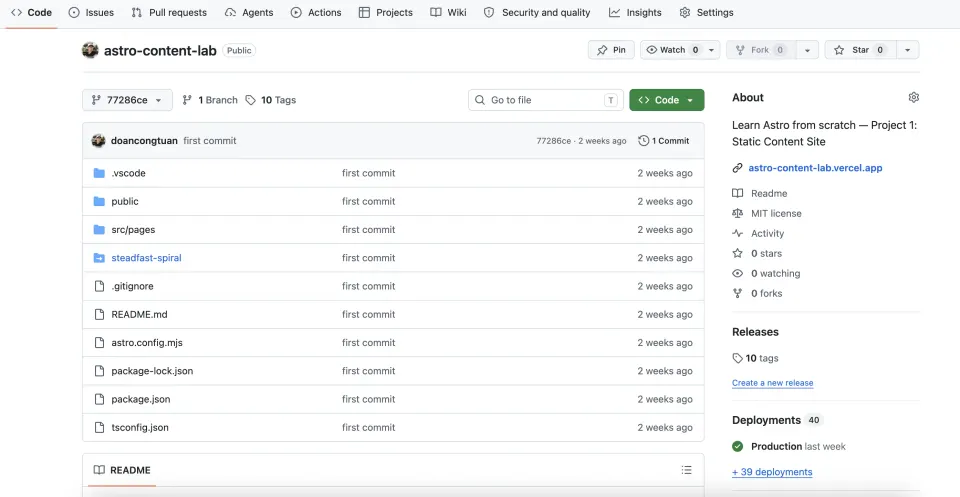This screenshot has width=960, height=497.
Task: Click the repository owner avatar
Action: click(x=90, y=50)
